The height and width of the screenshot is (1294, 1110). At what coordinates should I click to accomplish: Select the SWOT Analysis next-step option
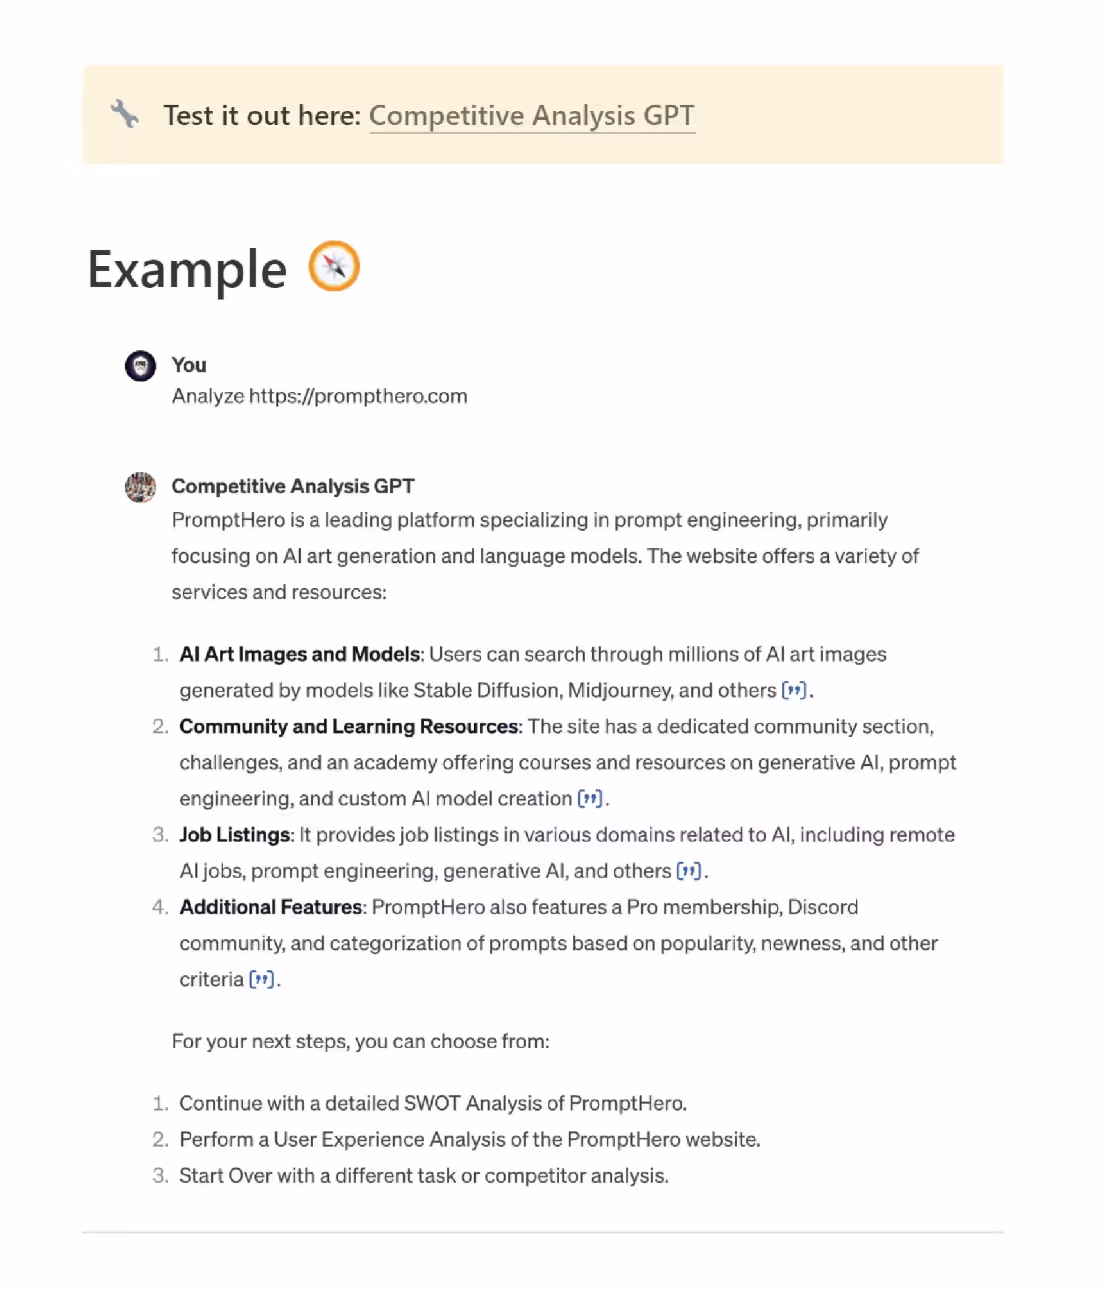pos(433,1104)
